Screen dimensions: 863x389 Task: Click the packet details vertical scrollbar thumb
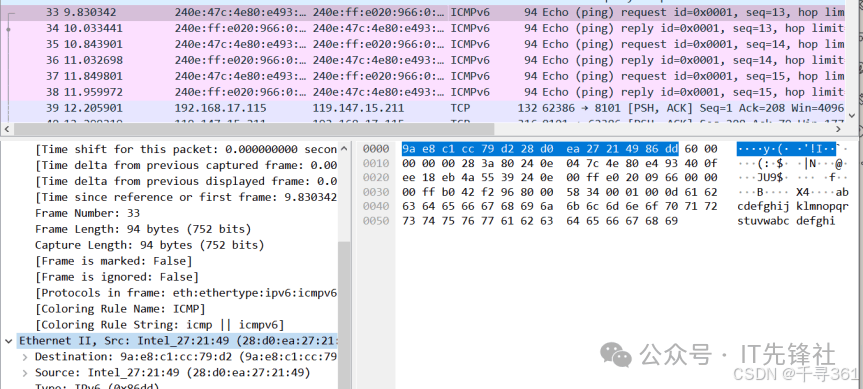[x=345, y=315]
